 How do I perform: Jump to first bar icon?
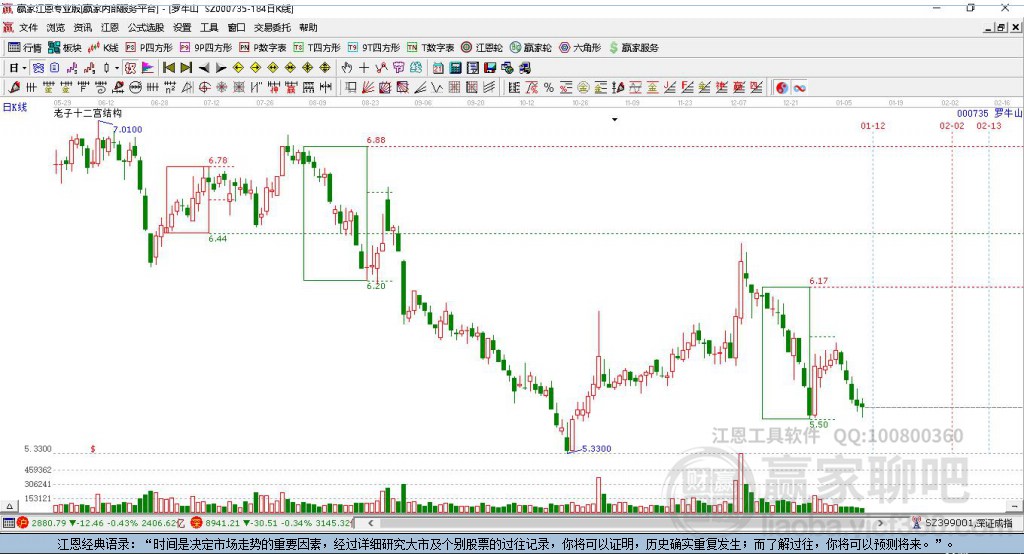pos(168,68)
